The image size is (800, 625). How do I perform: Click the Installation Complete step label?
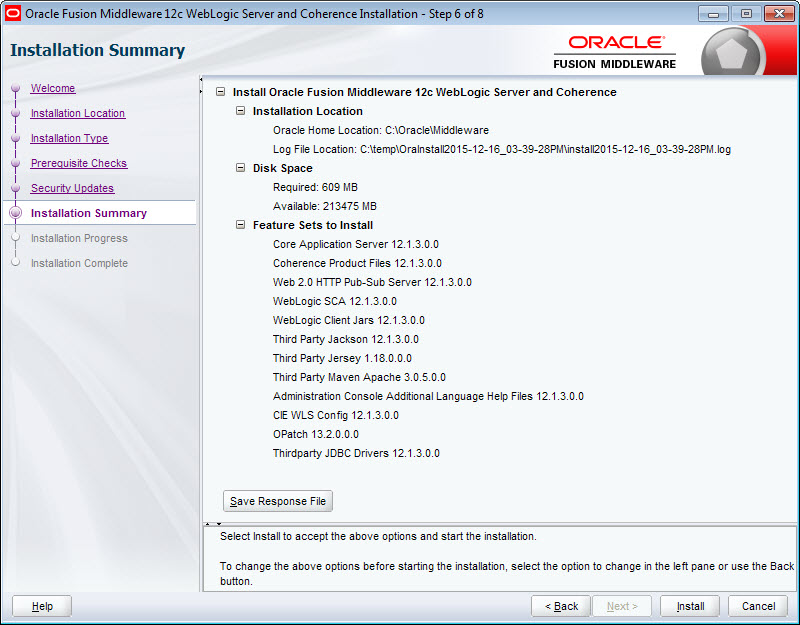coord(79,263)
